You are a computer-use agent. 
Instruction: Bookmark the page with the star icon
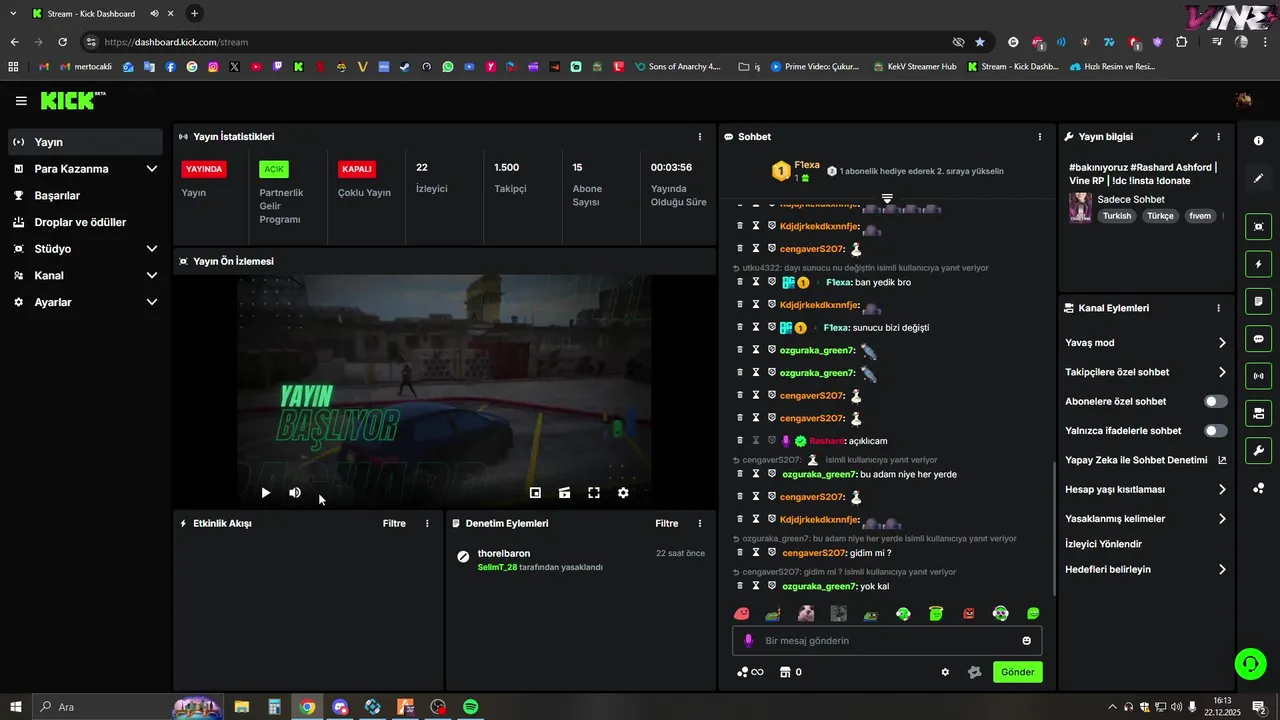pyautogui.click(x=980, y=42)
